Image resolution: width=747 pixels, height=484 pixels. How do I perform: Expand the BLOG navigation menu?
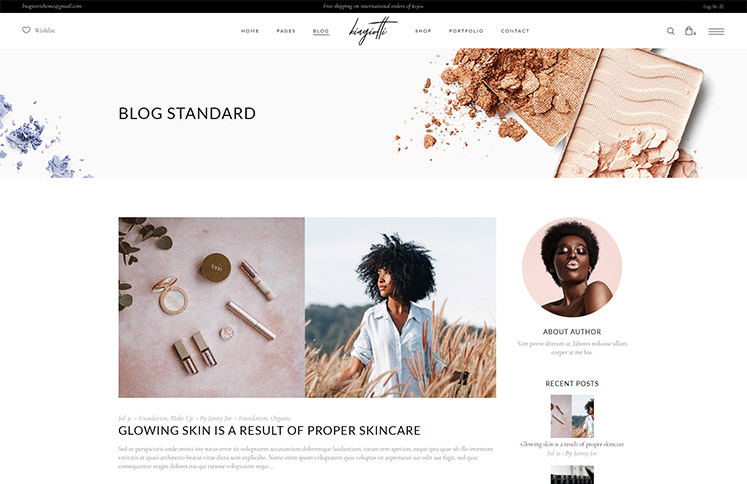321,31
